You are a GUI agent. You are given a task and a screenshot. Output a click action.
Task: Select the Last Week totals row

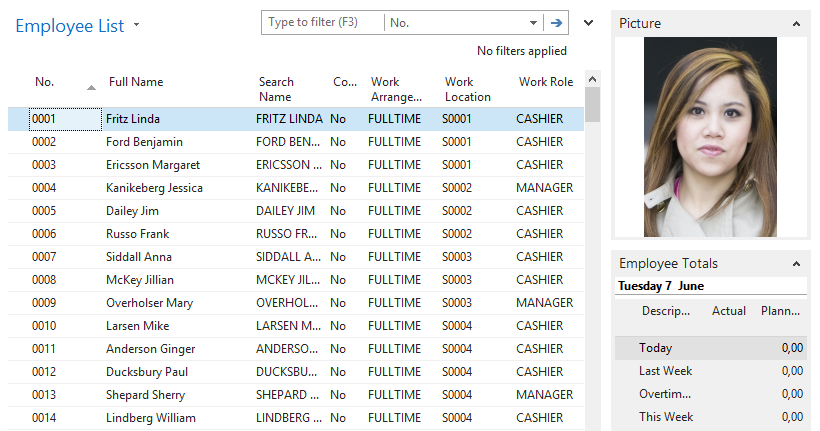[666, 371]
